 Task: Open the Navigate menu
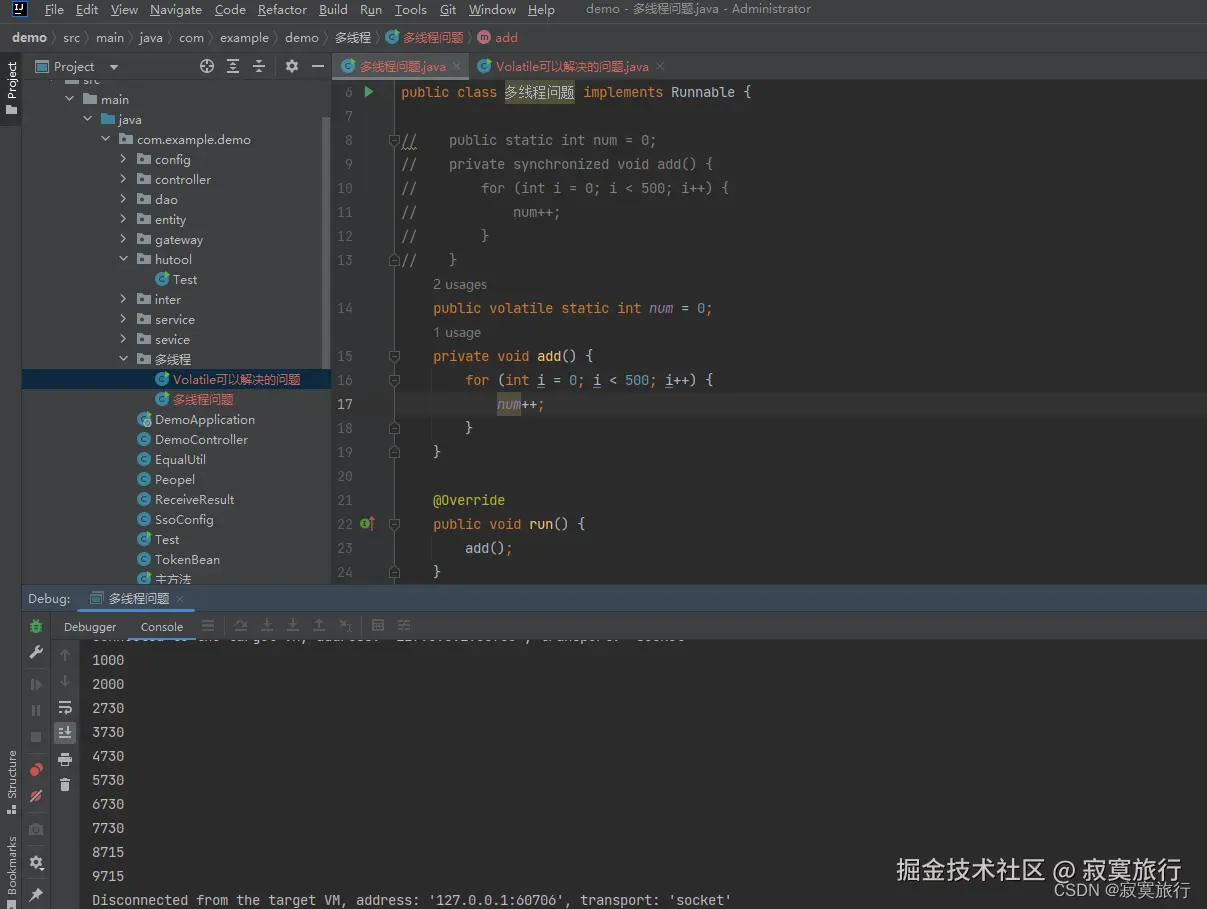176,9
